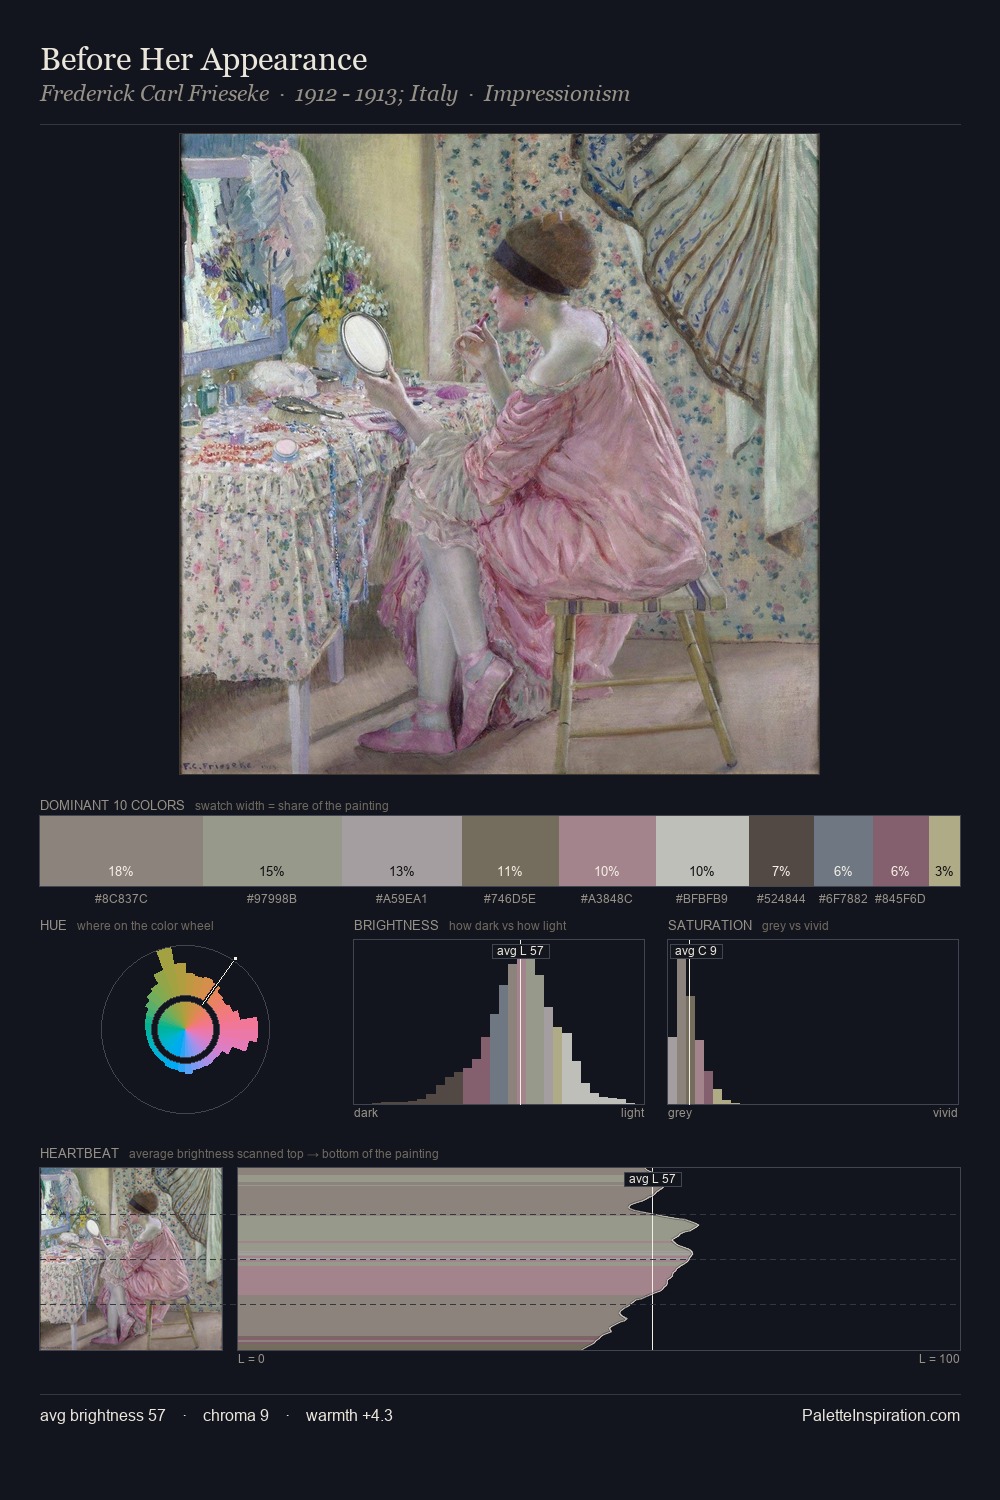
Task: Click the heartbeat brightness chart
Action: 599,1259
